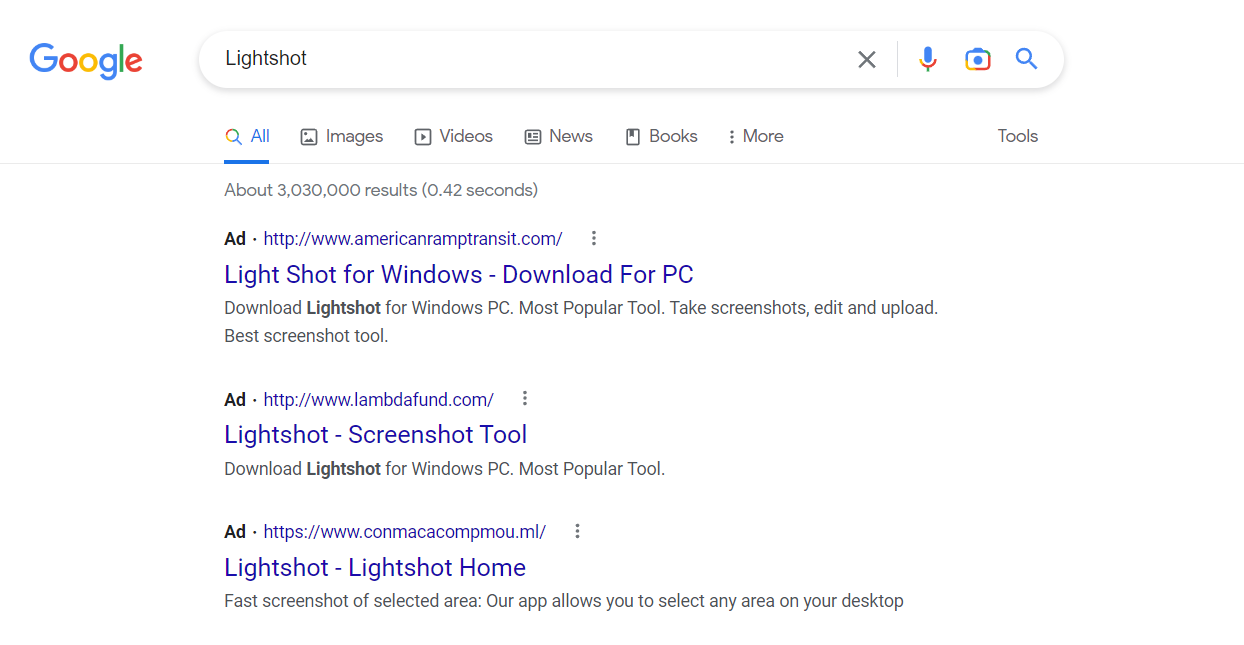
Task: Open 'Light Shot for Windows - Download For PC' link
Action: [x=458, y=275]
